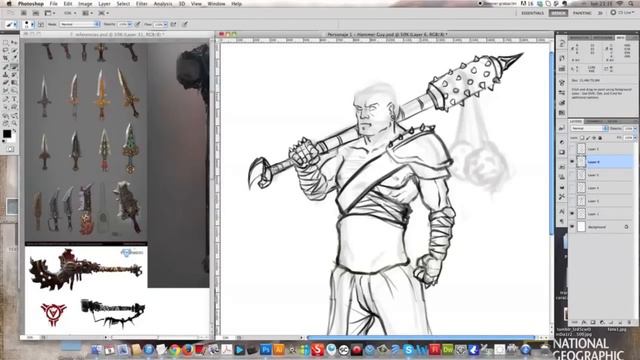Select the Clone Stamp tool
The image size is (640, 360).
click(x=6, y=75)
